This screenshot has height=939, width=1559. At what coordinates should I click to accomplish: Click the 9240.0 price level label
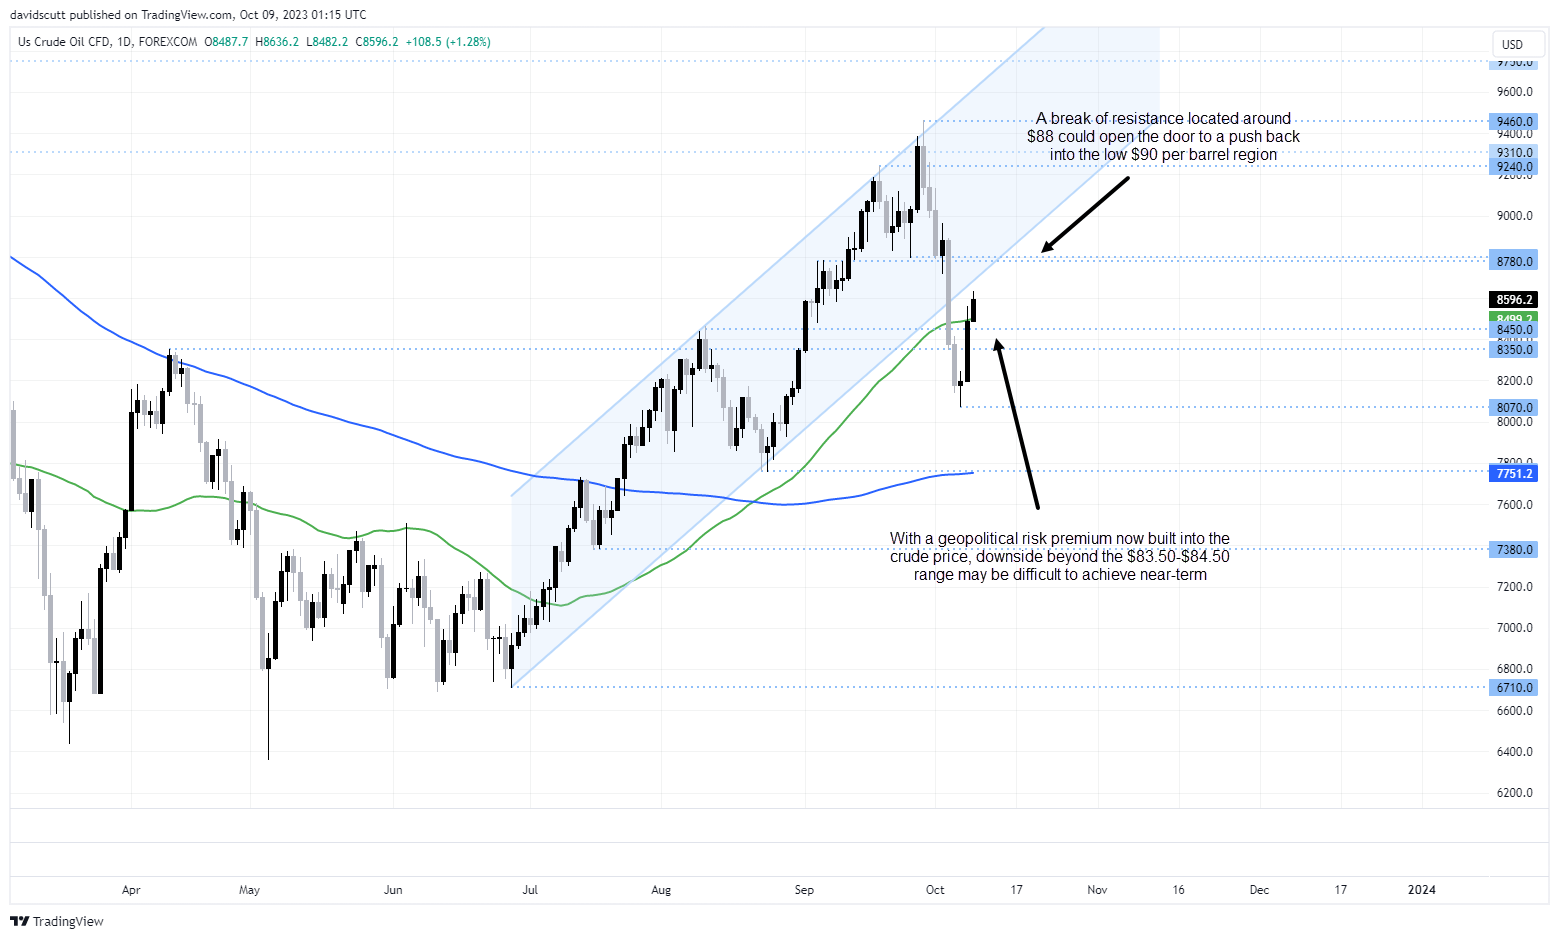[1514, 167]
